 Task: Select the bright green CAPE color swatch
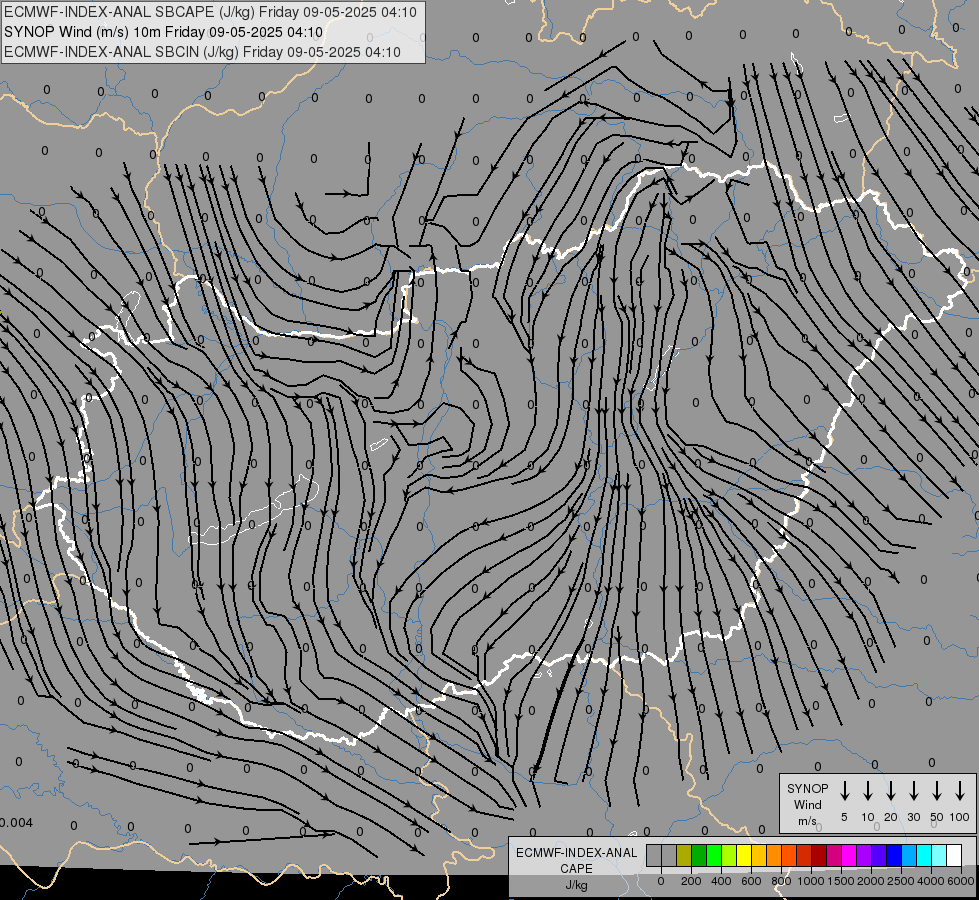[x=714, y=855]
